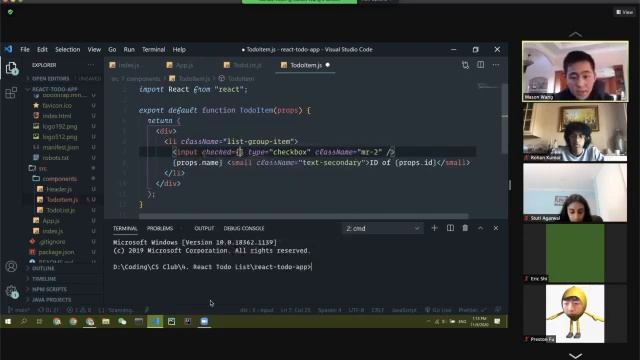Click the open changes icon in the editor toolbar
The width and height of the screenshot is (640, 360).
pyautogui.click(x=465, y=65)
